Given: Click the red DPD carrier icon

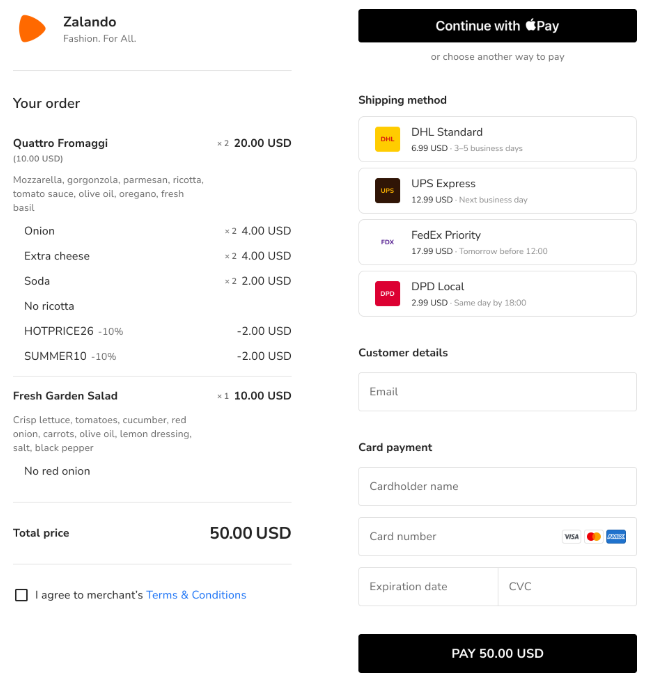Looking at the screenshot, I should [x=387, y=294].
